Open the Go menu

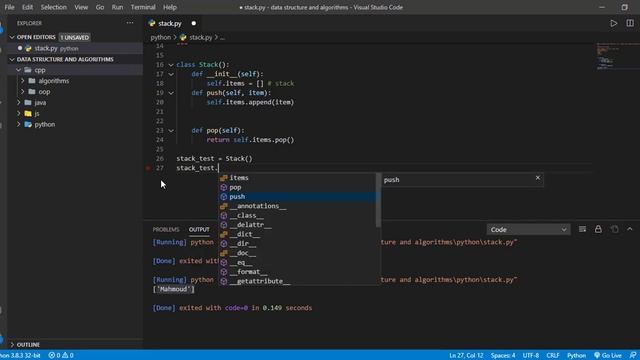tap(100, 7)
